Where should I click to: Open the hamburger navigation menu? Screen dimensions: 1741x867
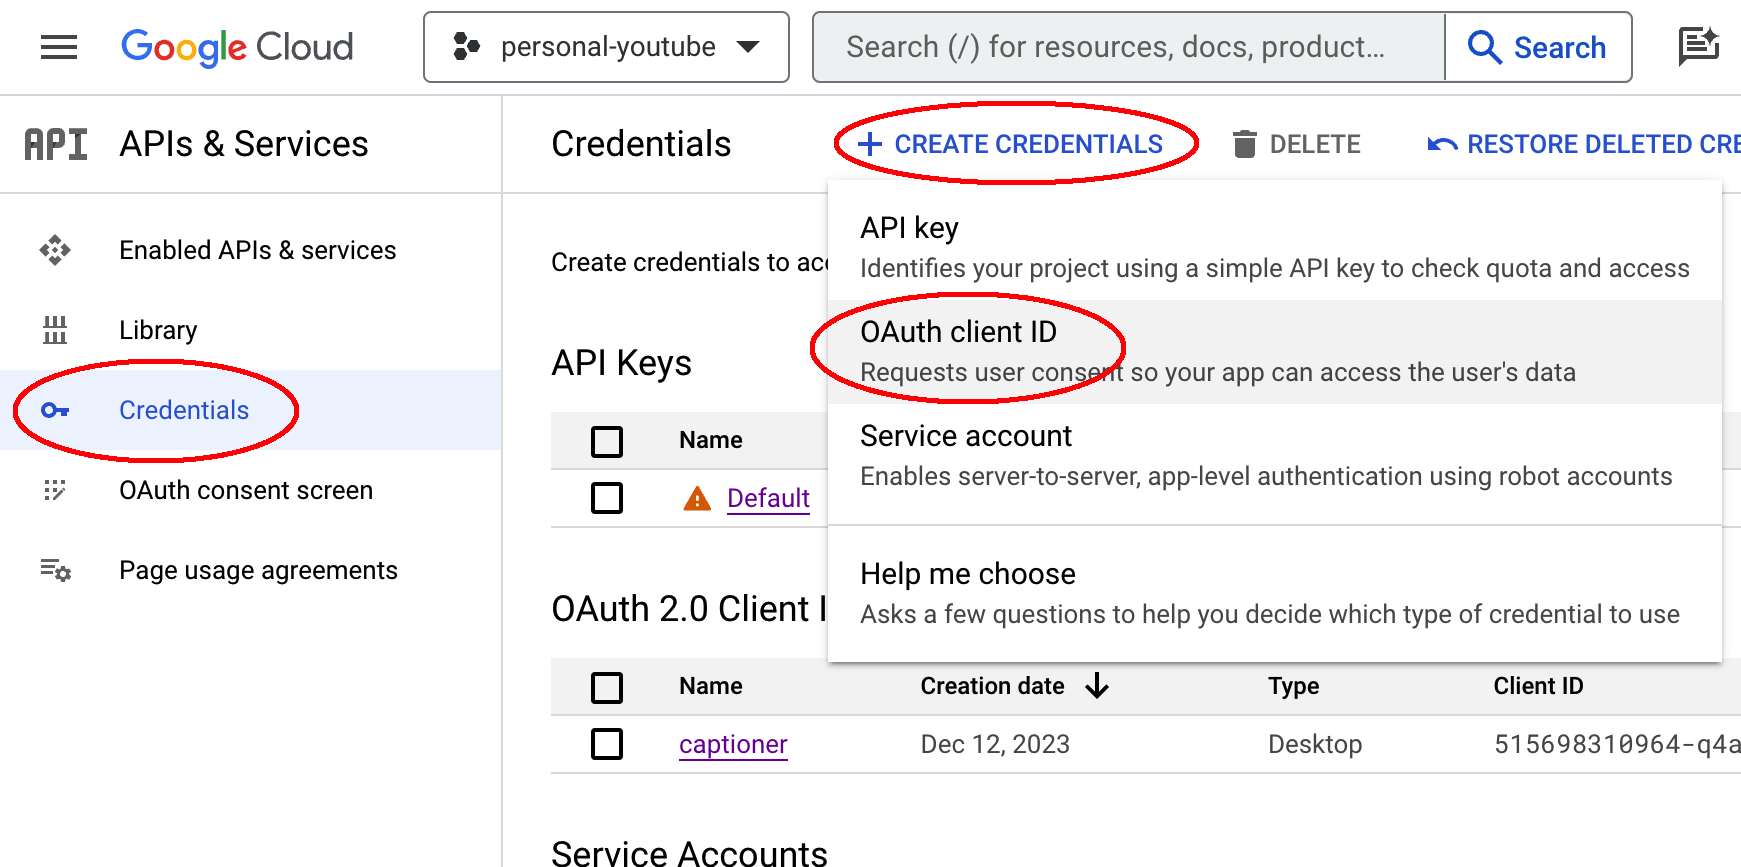(59, 47)
